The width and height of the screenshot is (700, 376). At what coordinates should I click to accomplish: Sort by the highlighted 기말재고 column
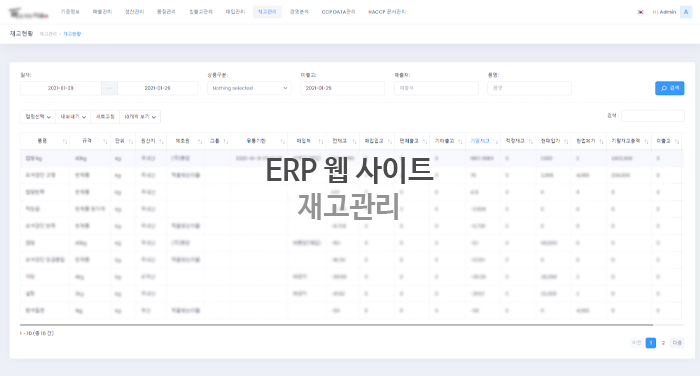click(x=483, y=141)
